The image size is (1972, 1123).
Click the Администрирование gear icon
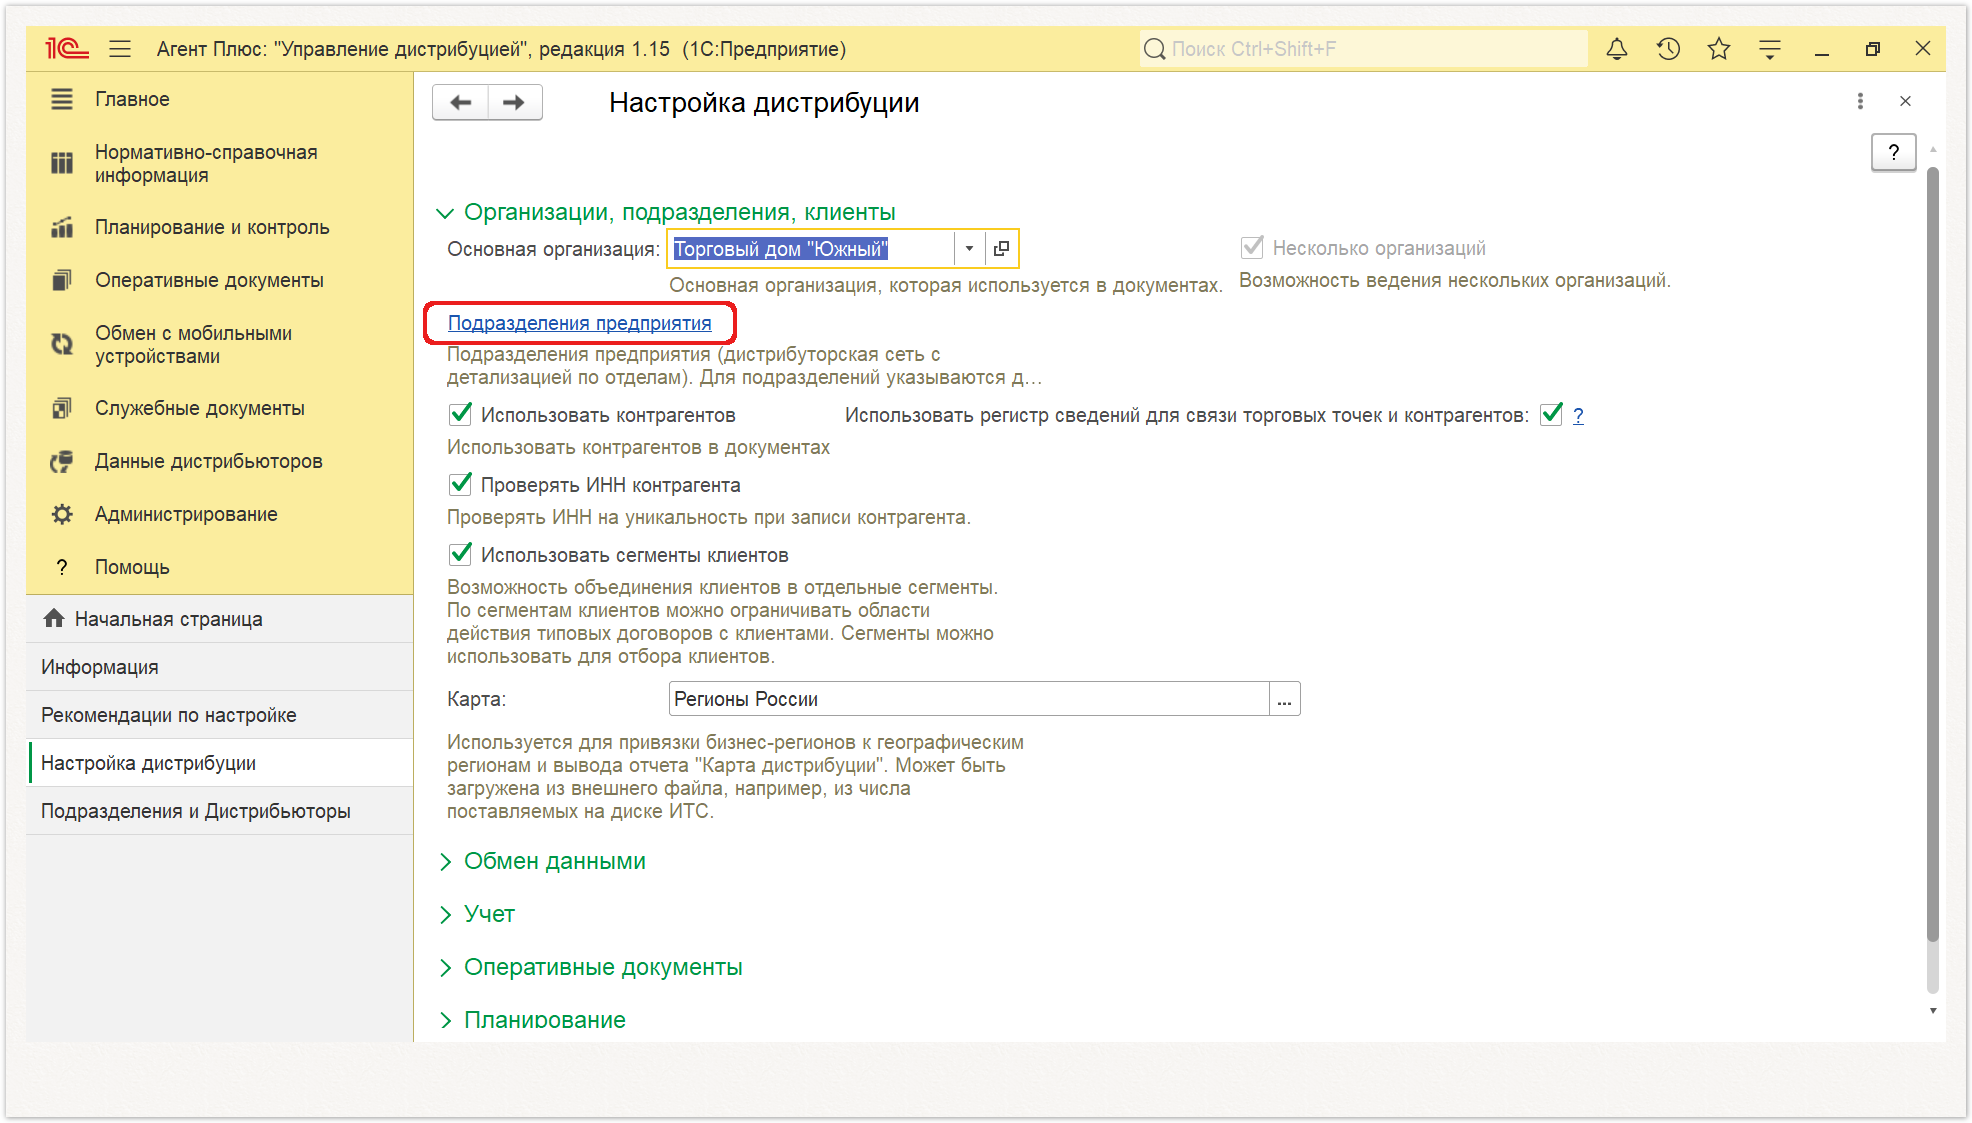(62, 514)
